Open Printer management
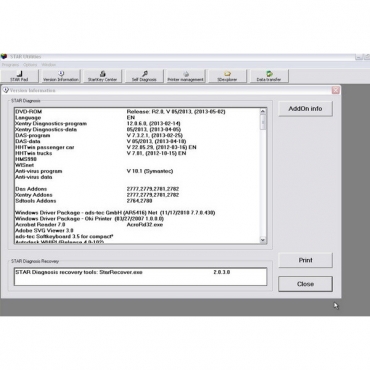This screenshot has width=370, height=370. [185, 76]
